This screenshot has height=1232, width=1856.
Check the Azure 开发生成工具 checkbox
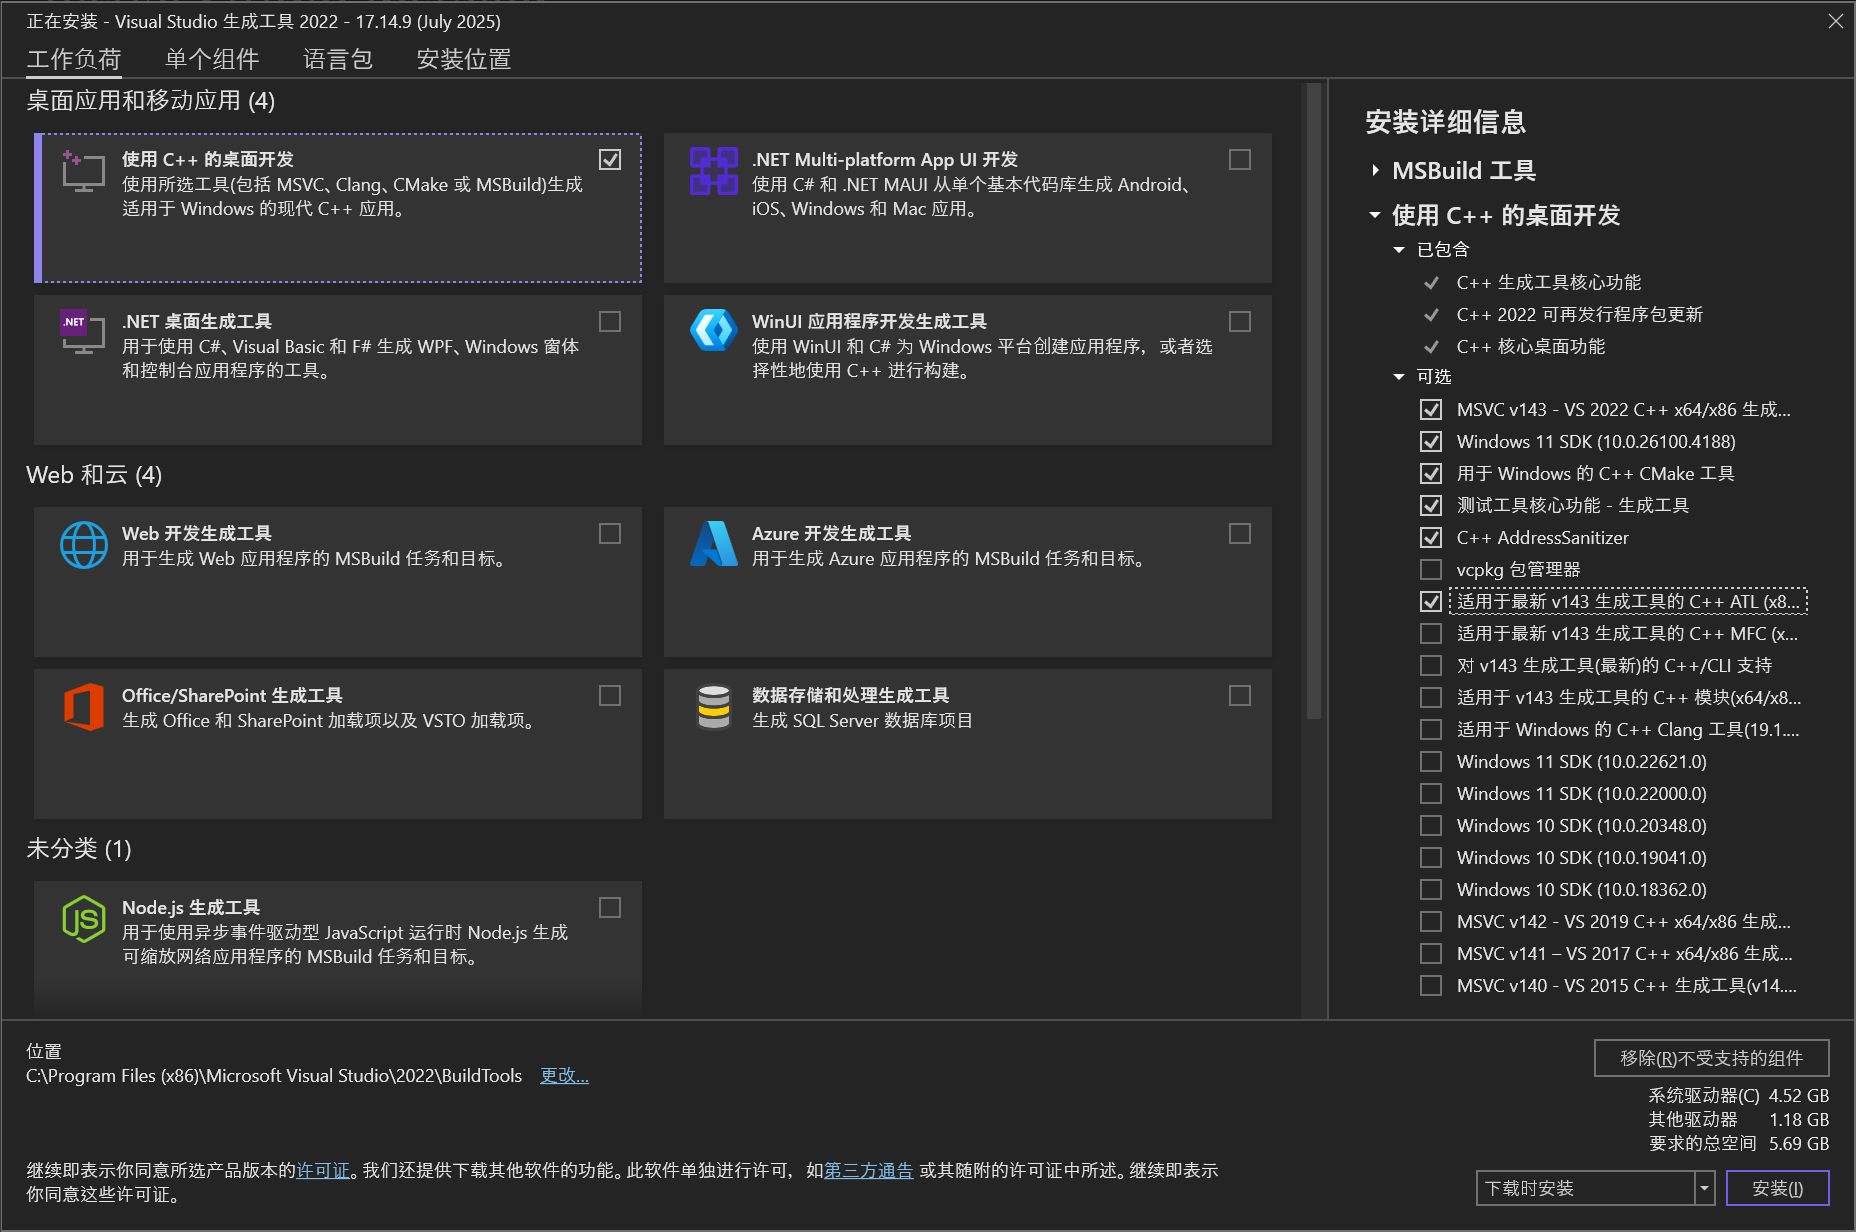[x=1240, y=534]
